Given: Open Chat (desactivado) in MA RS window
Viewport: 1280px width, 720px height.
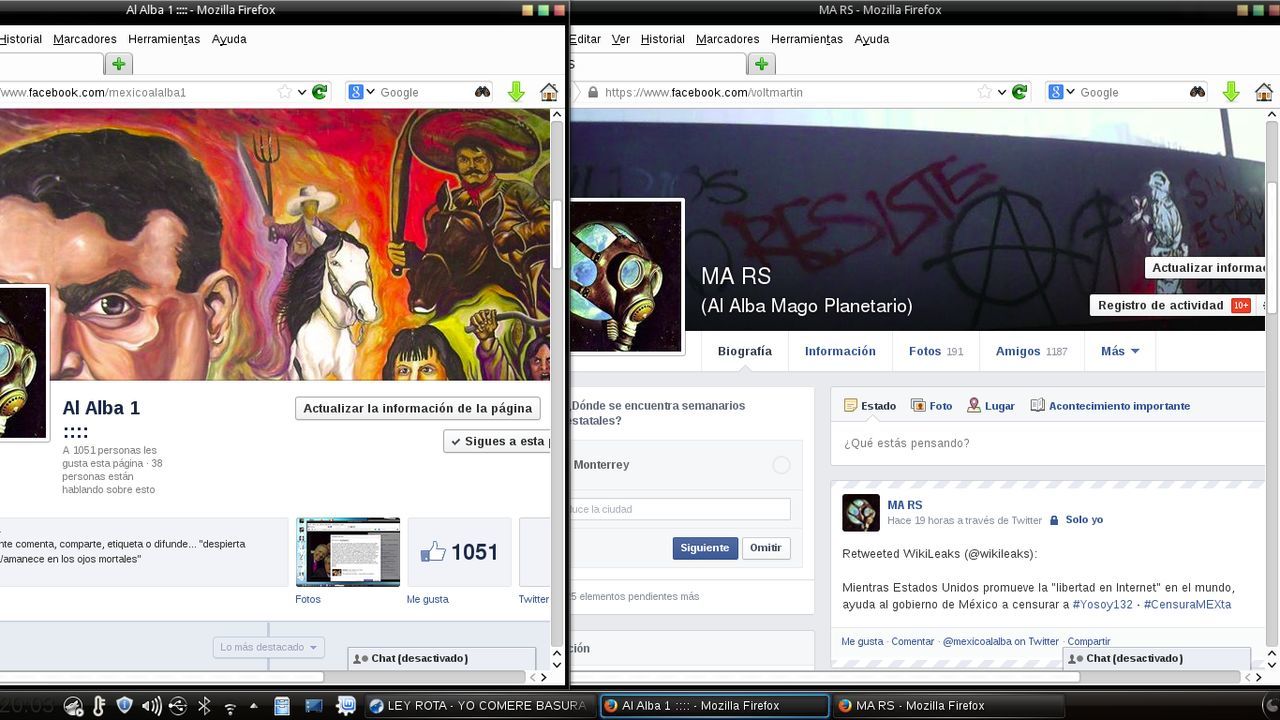Looking at the screenshot, I should pos(1157,658).
